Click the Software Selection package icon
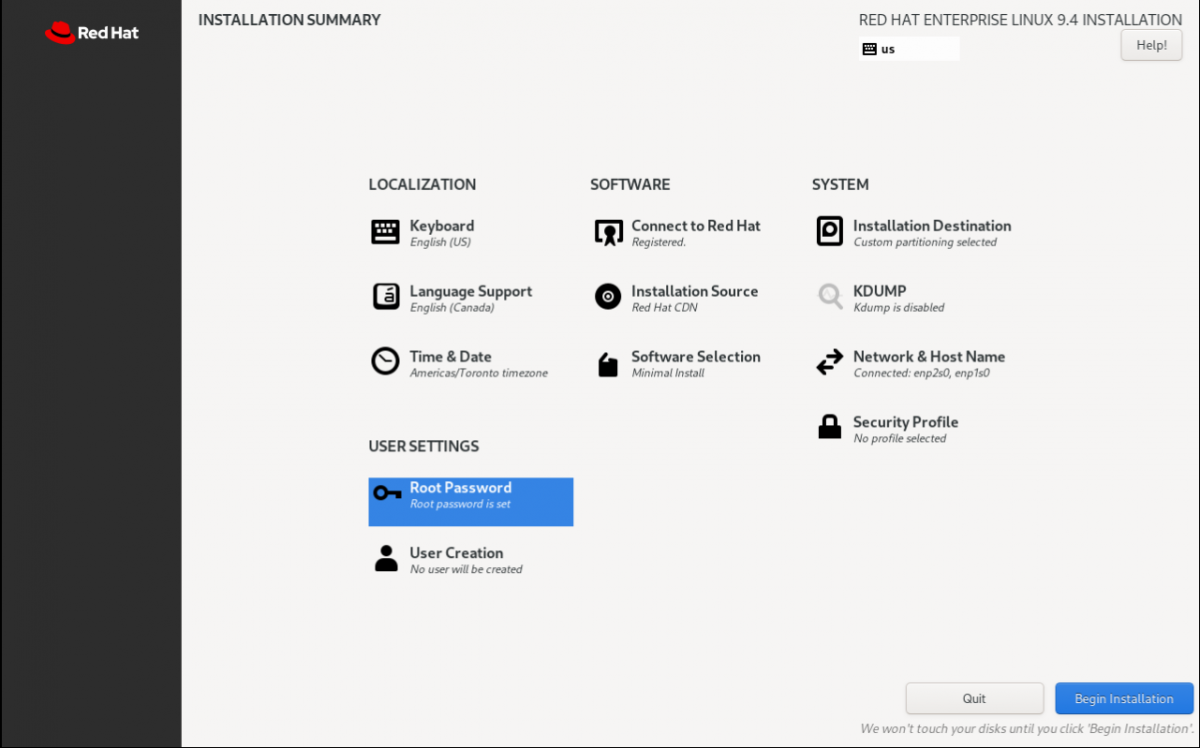This screenshot has width=1200, height=748. tap(608, 364)
